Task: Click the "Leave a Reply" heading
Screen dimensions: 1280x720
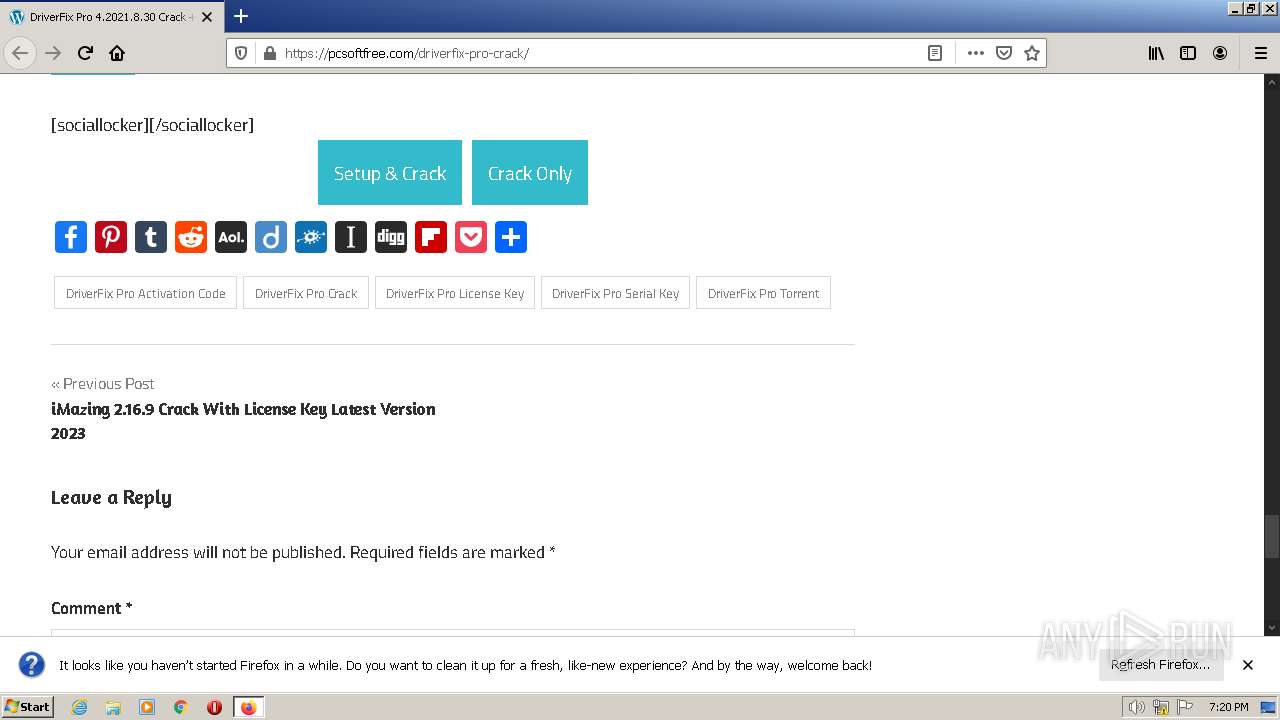Action: tap(111, 498)
